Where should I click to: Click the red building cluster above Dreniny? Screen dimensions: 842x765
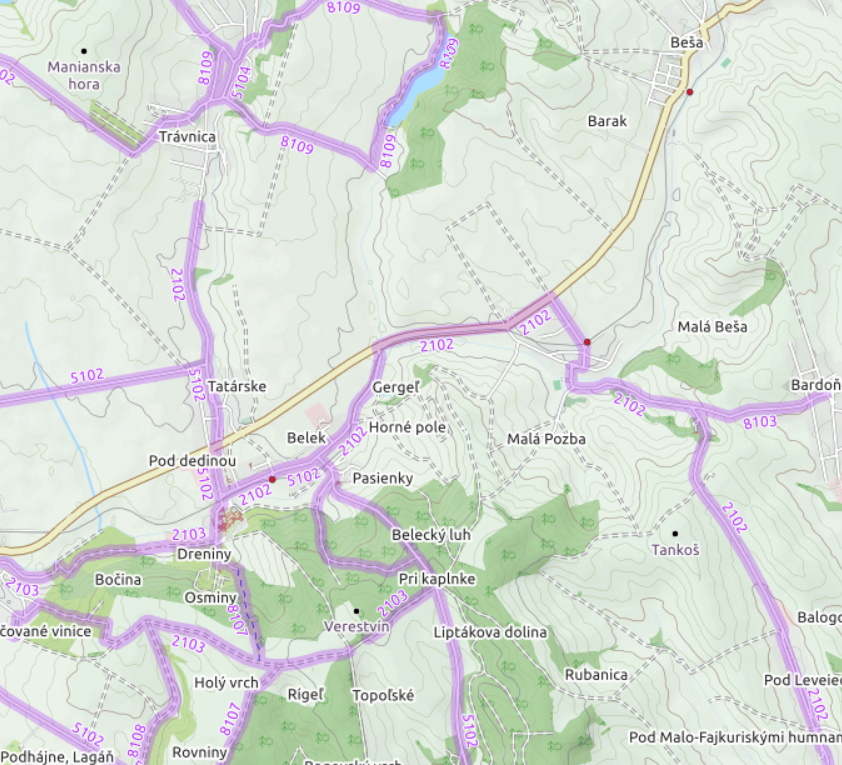231,519
